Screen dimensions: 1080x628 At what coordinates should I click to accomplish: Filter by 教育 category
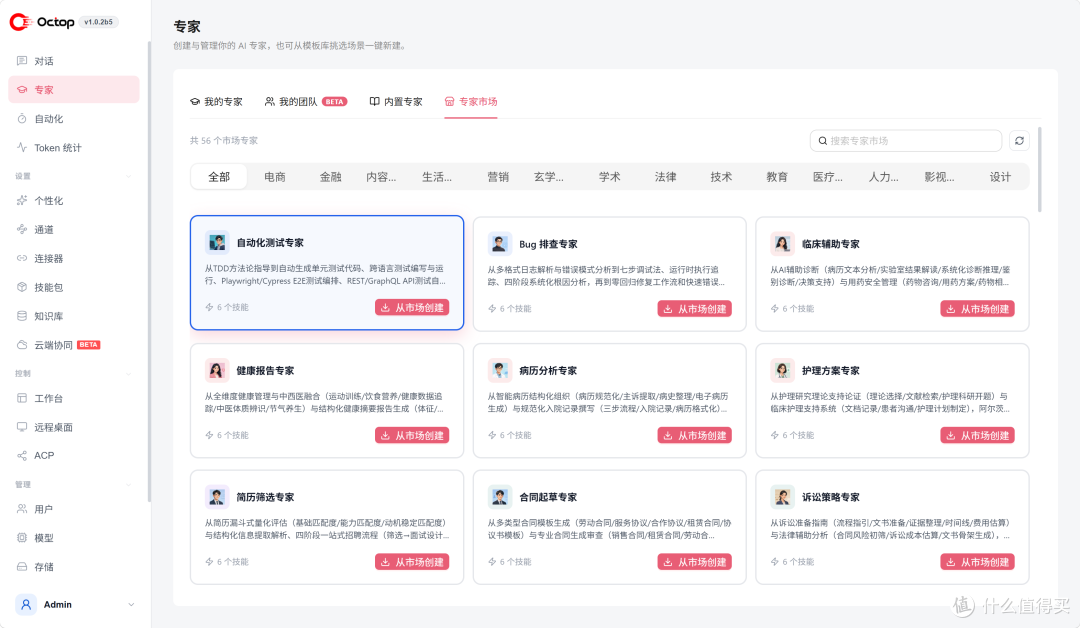(777, 177)
